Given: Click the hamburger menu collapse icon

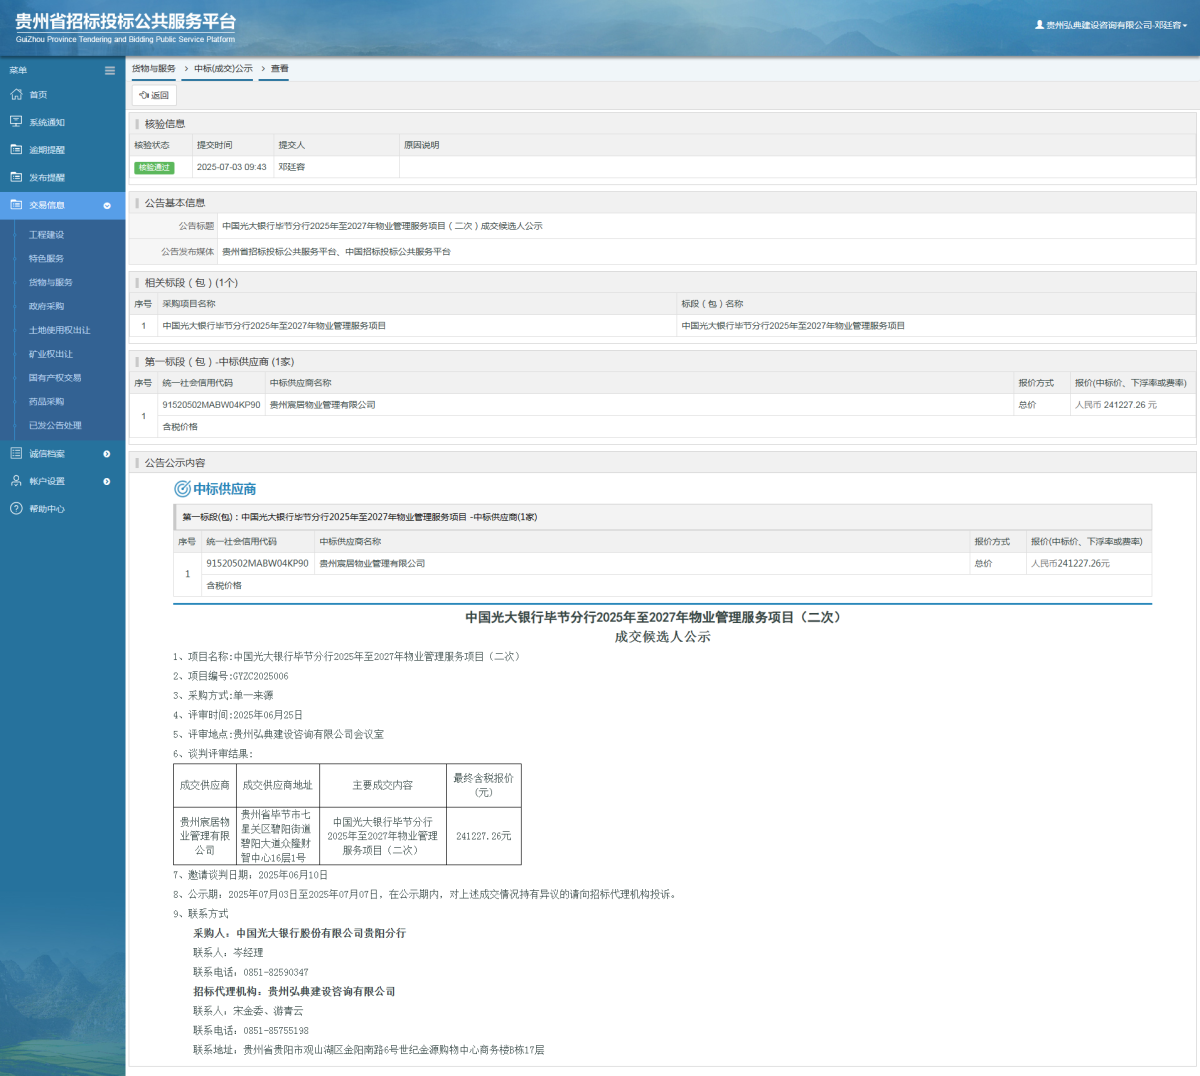Looking at the screenshot, I should point(110,70).
